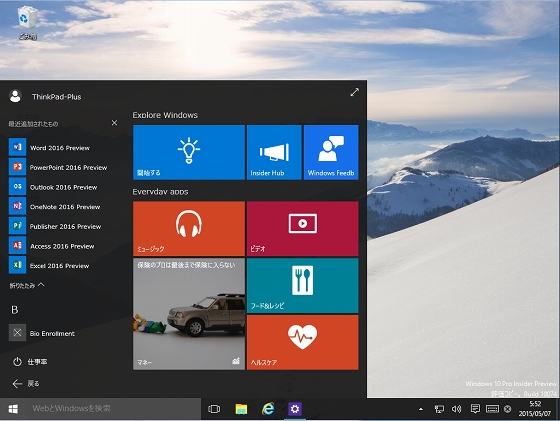
Task: Open the Video tile
Action: [302, 229]
